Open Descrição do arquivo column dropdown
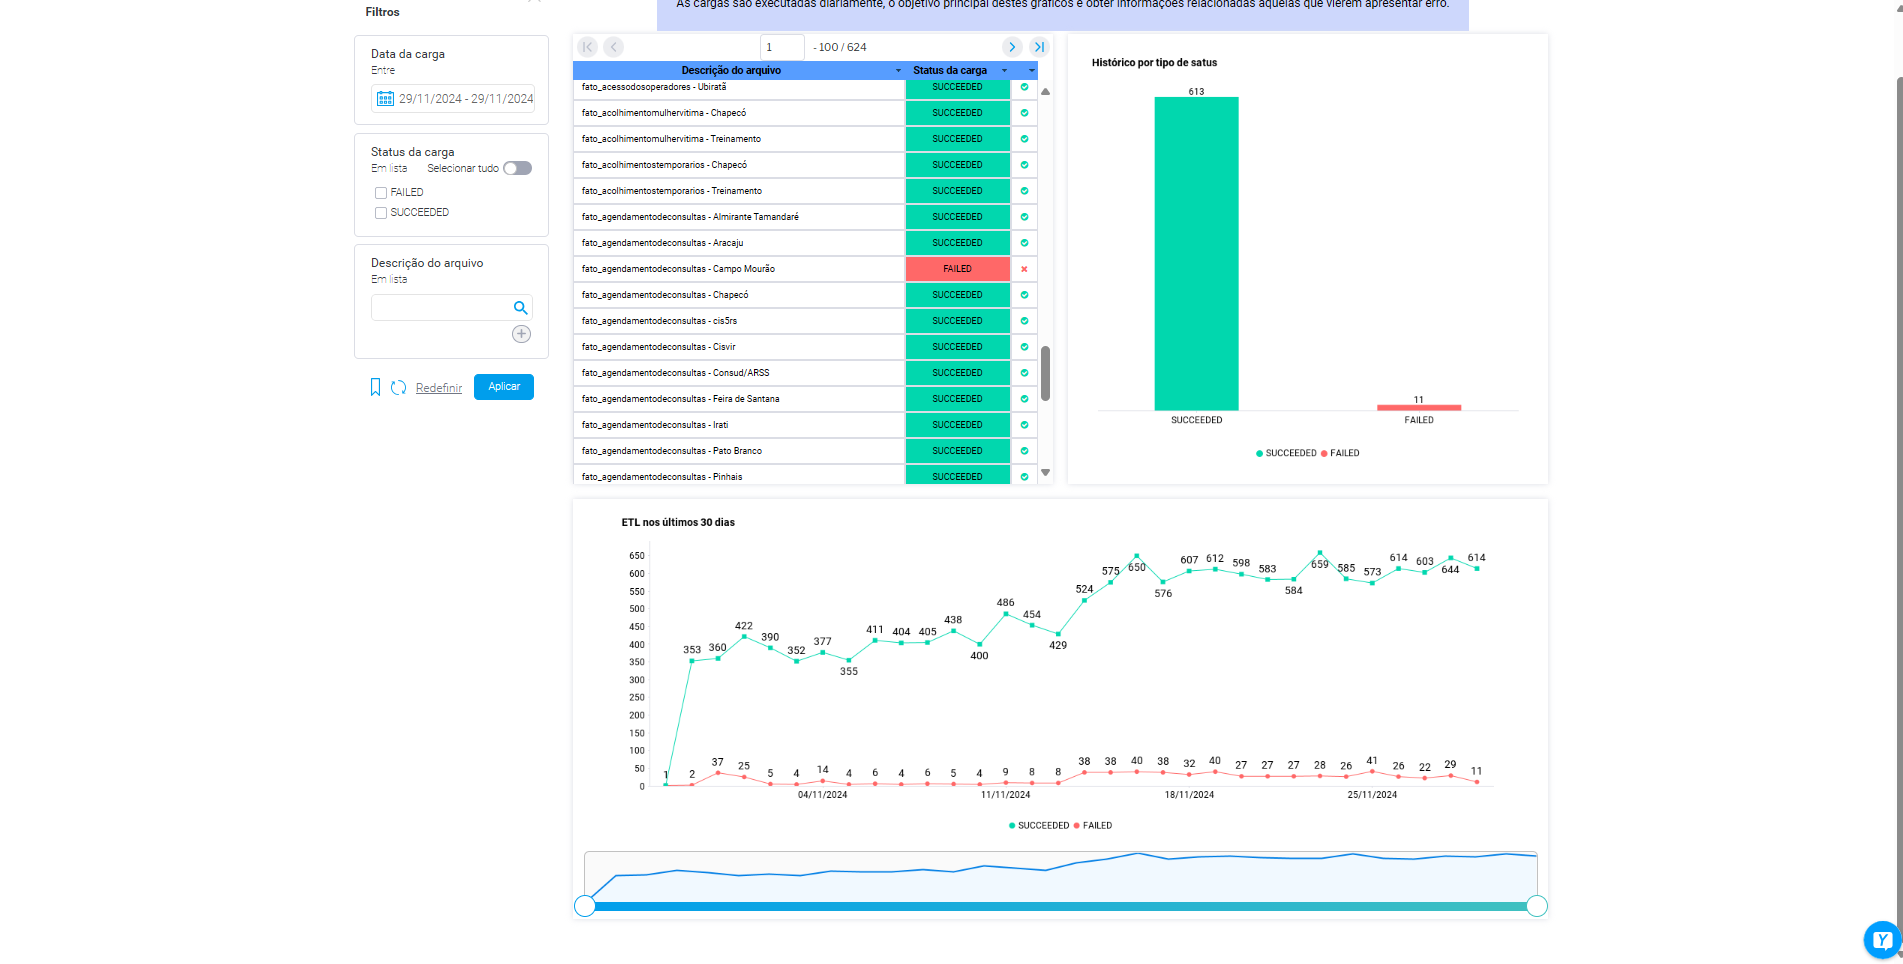Image resolution: width=1903 pixels, height=964 pixels. (898, 71)
